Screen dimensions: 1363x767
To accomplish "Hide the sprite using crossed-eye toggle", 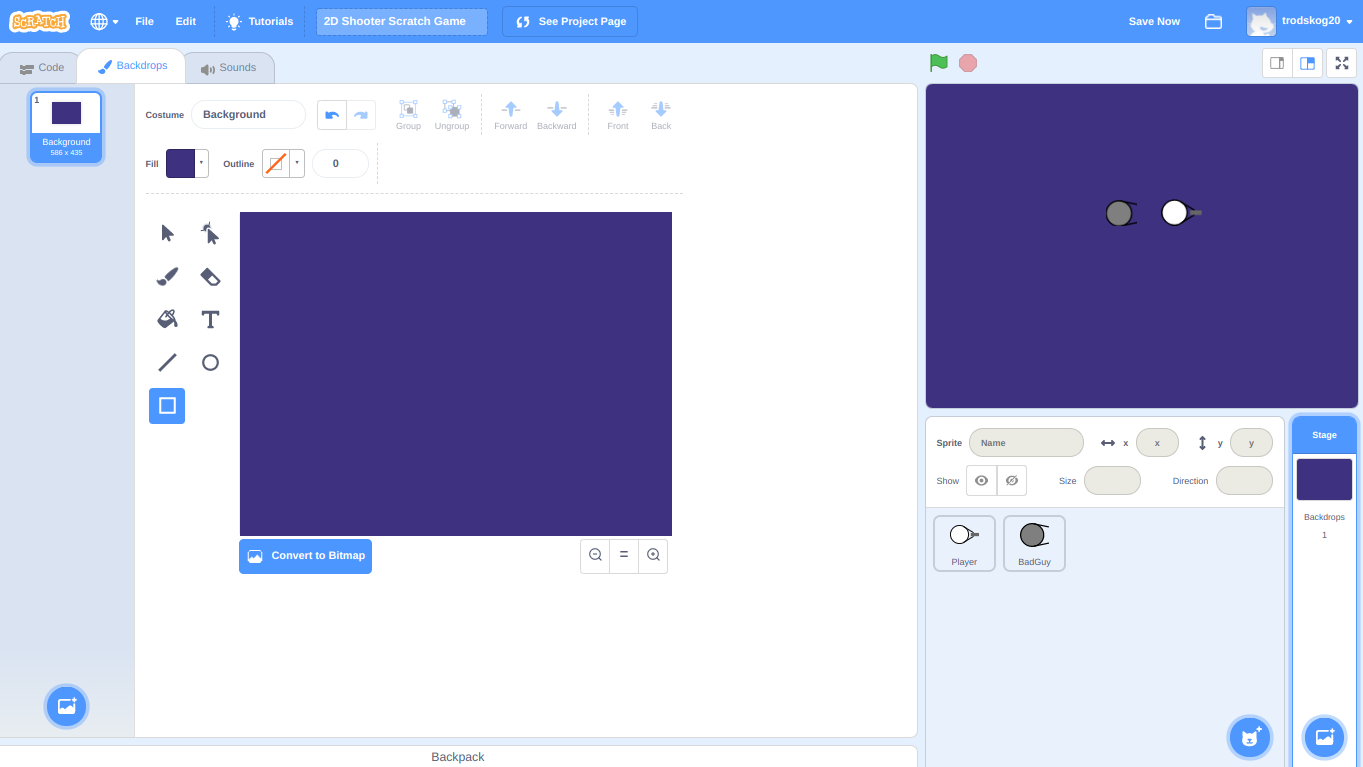I will click(x=1011, y=480).
